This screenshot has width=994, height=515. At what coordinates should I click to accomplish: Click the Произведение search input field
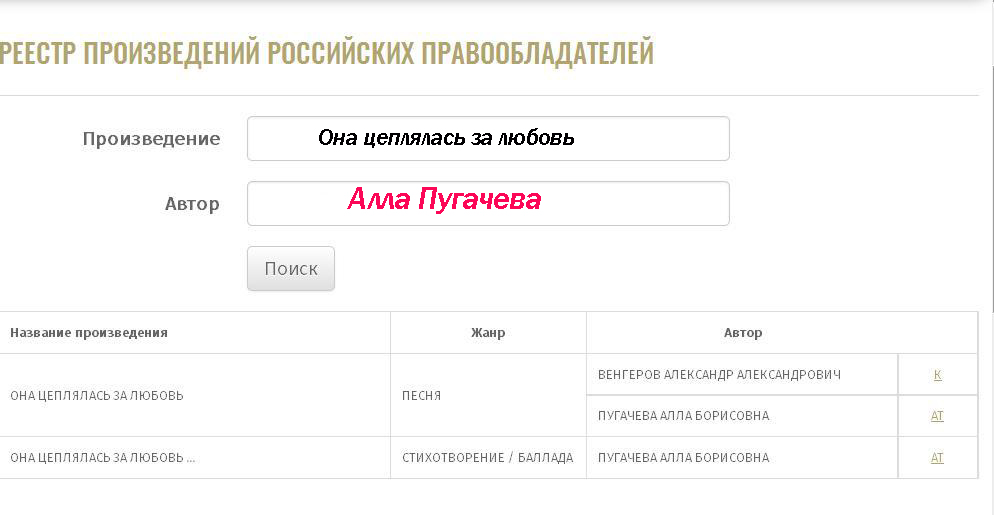coord(488,138)
